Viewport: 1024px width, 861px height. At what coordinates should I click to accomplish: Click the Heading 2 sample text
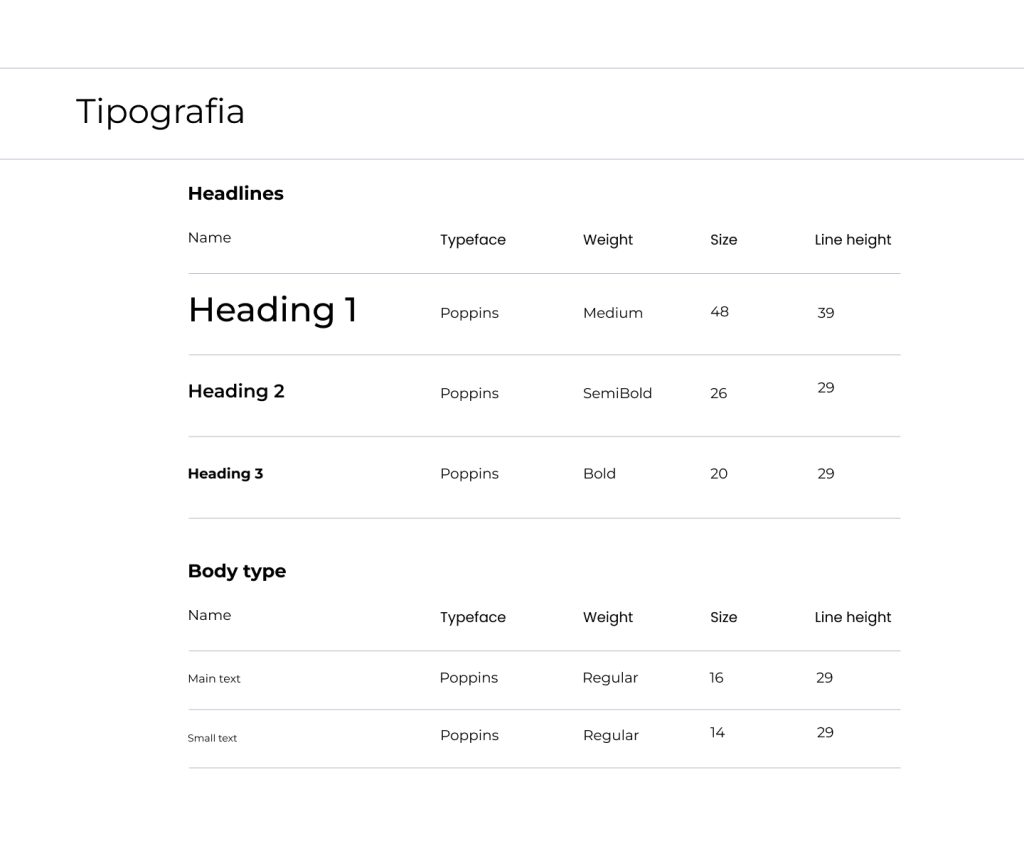coord(236,391)
